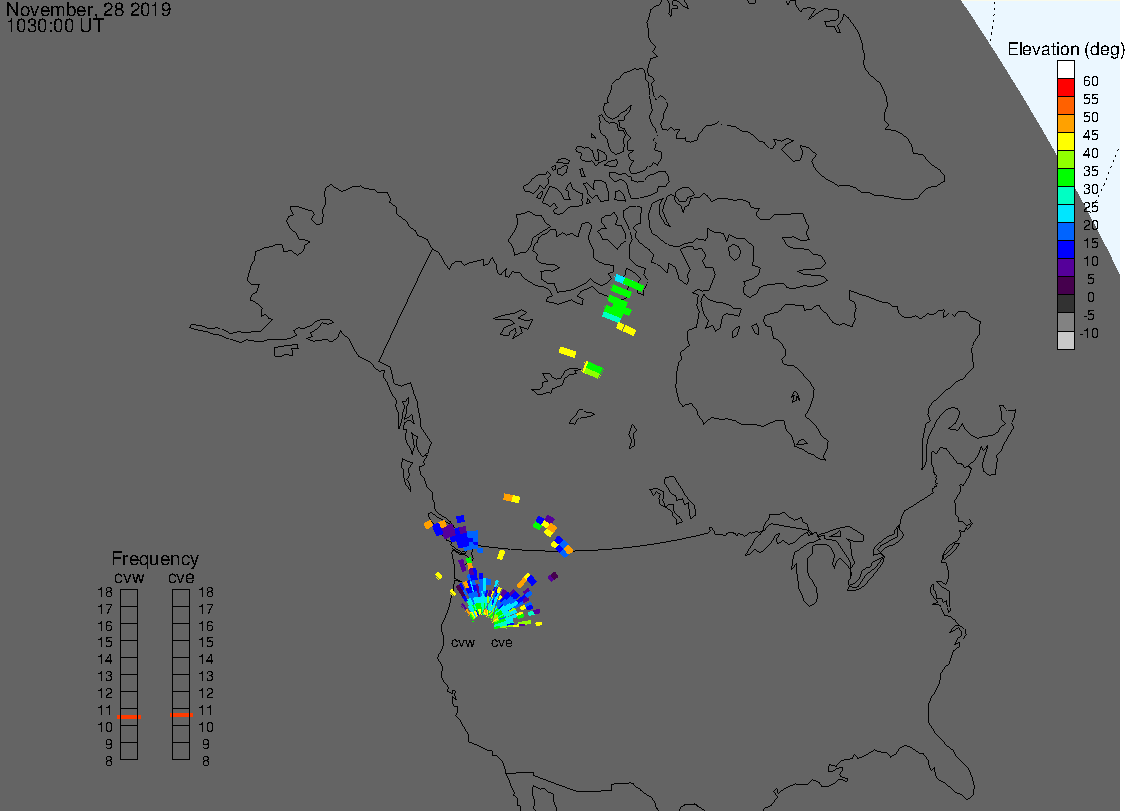
Task: Click the Frequency panel title
Action: click(155, 558)
